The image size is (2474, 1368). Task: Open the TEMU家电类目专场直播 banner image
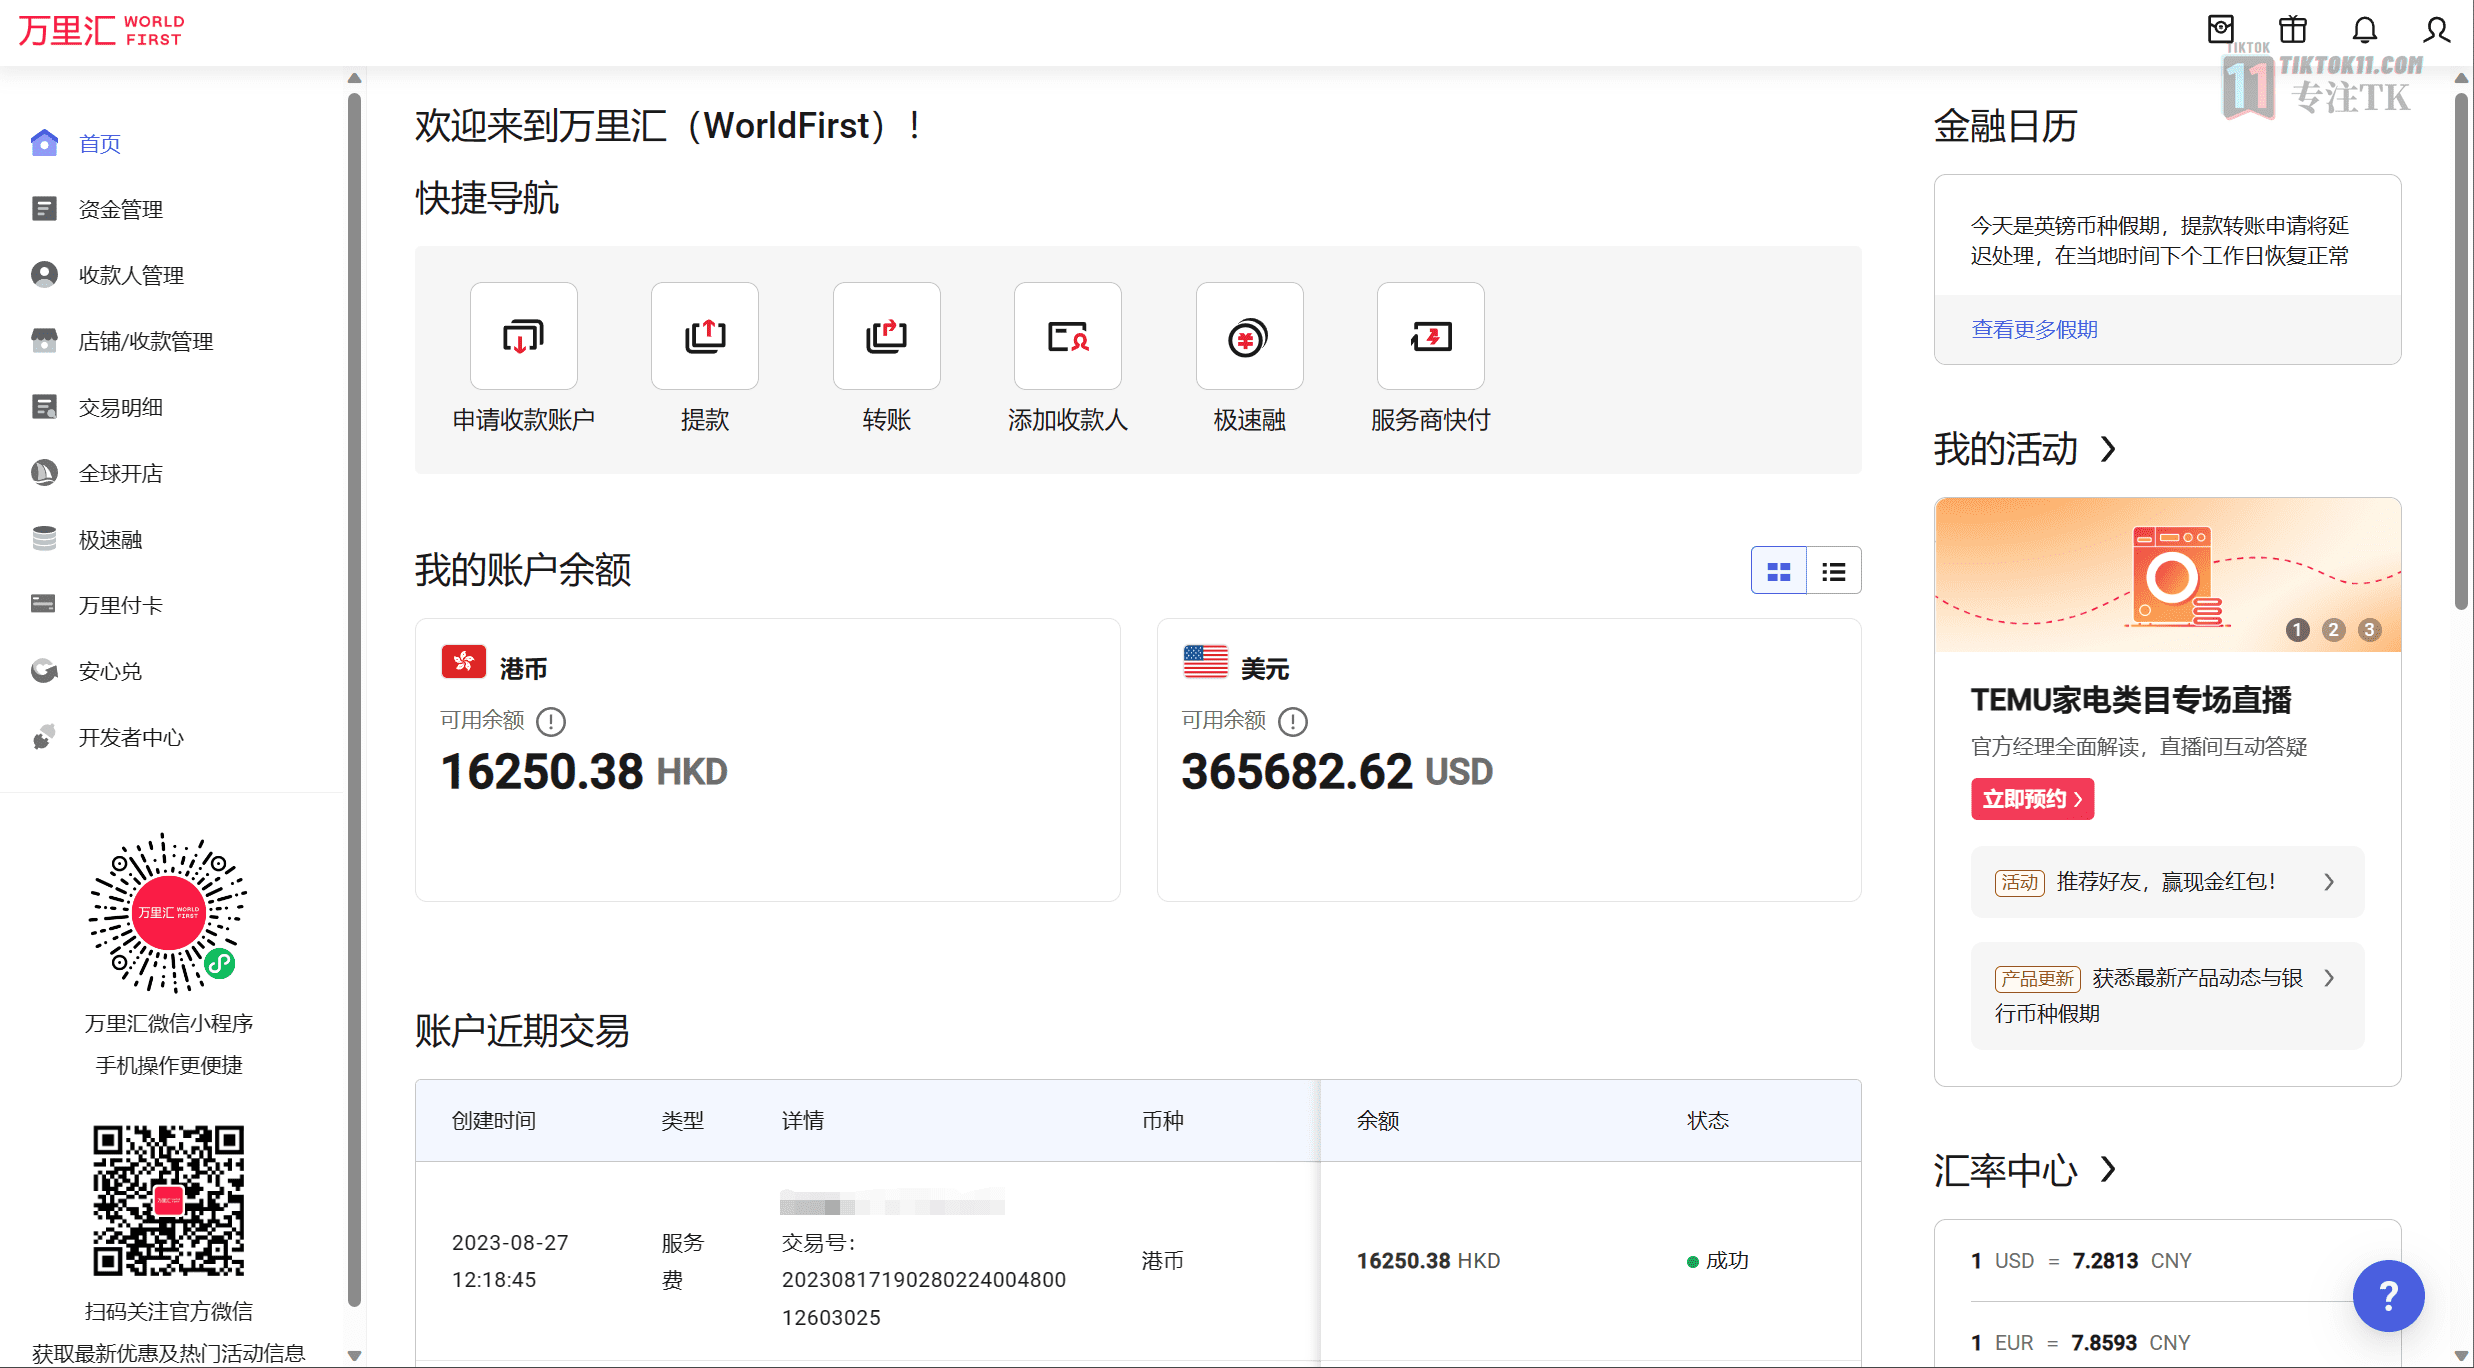coord(2167,575)
